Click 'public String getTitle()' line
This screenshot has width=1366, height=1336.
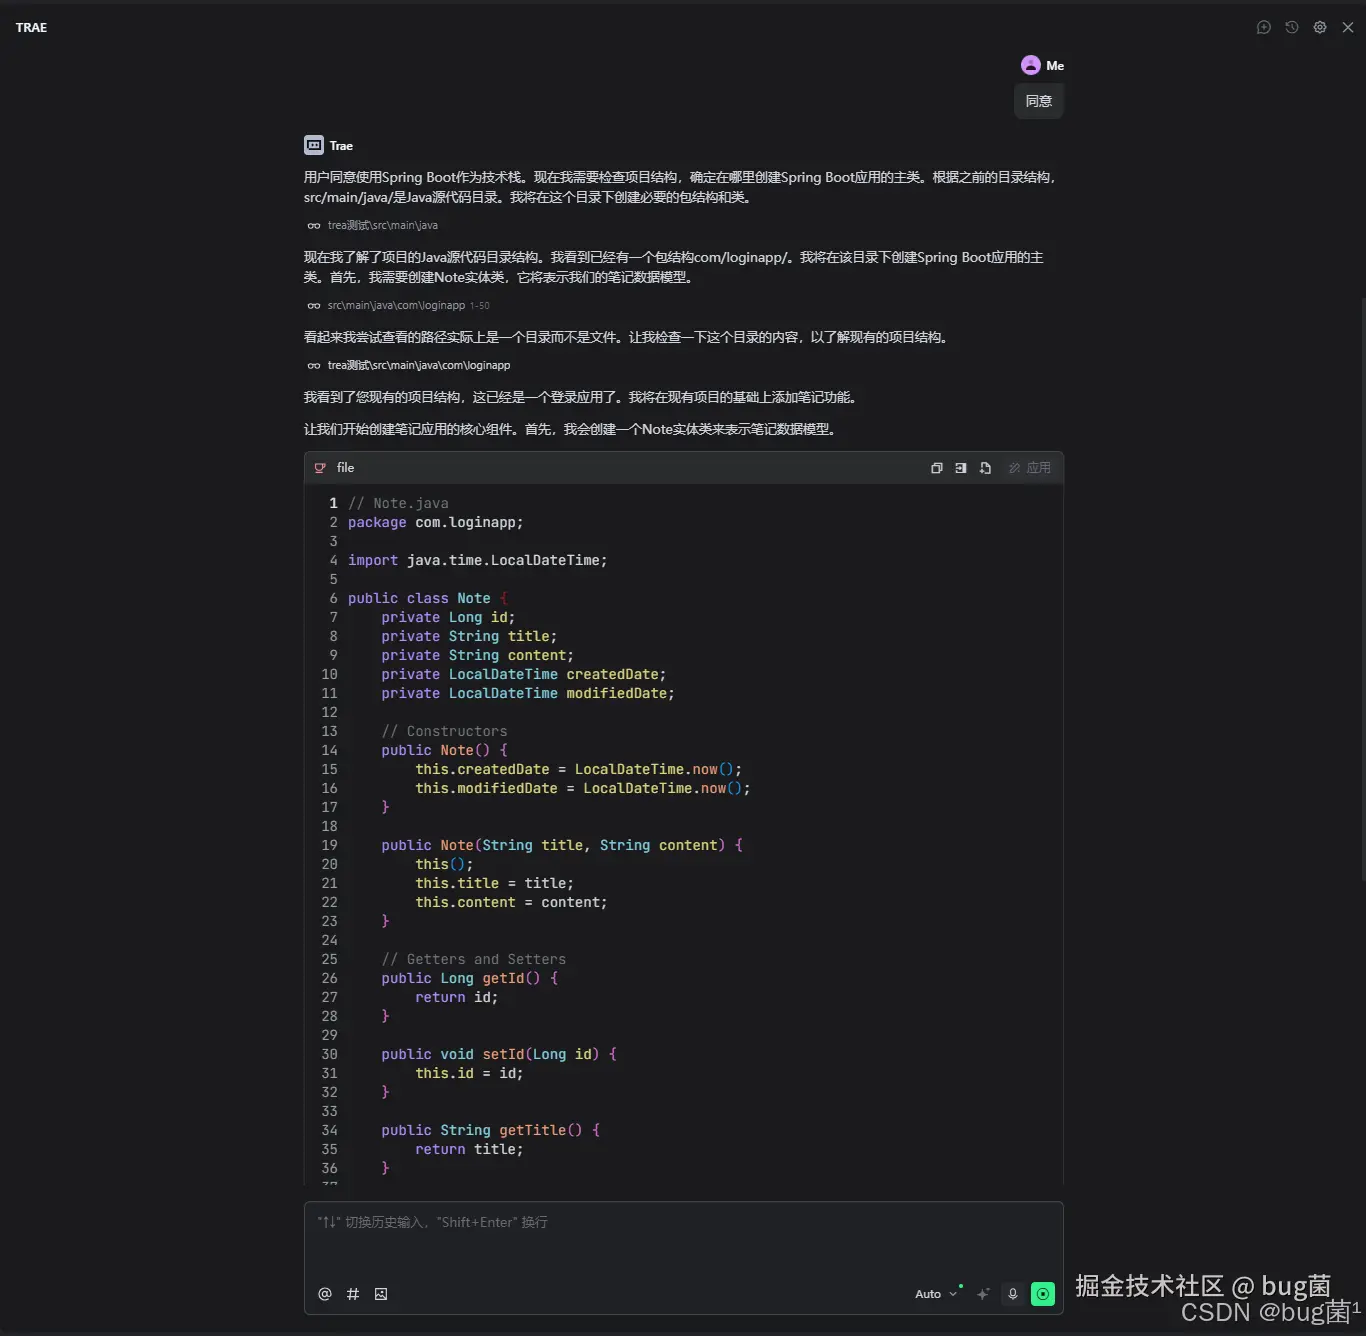(x=490, y=1131)
